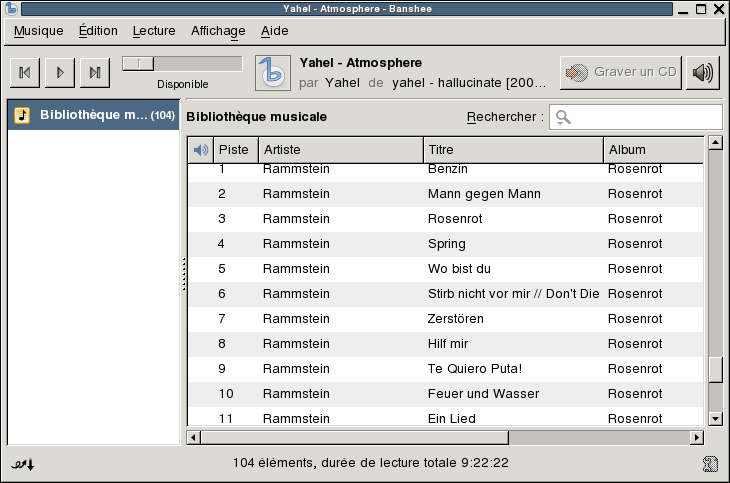Screen dimensions: 730x483
Task: Open the volume speaker button
Action: click(x=703, y=72)
